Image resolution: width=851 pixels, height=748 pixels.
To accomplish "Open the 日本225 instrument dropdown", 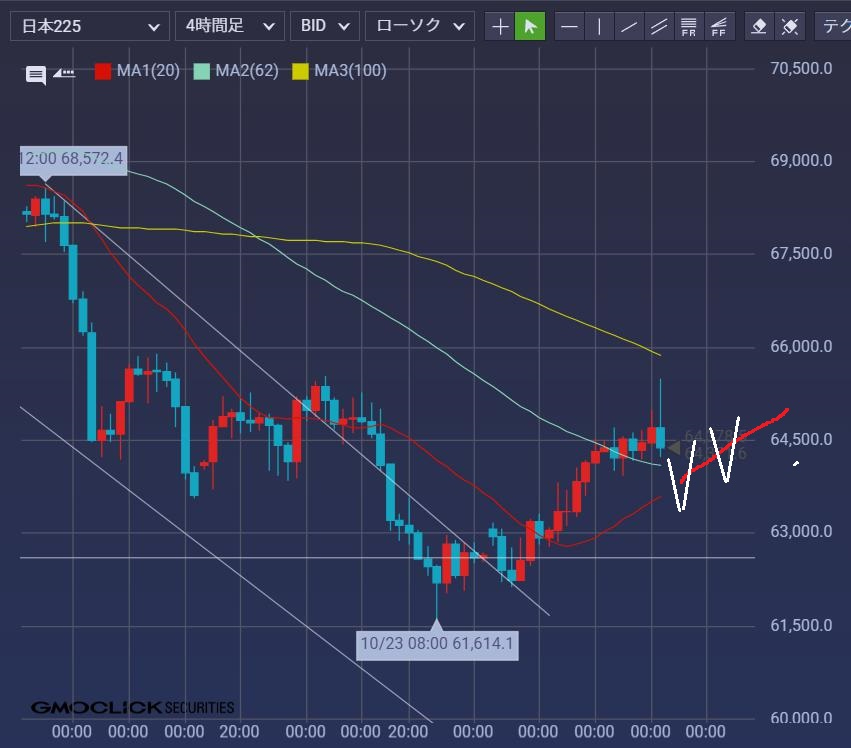I will tap(90, 26).
